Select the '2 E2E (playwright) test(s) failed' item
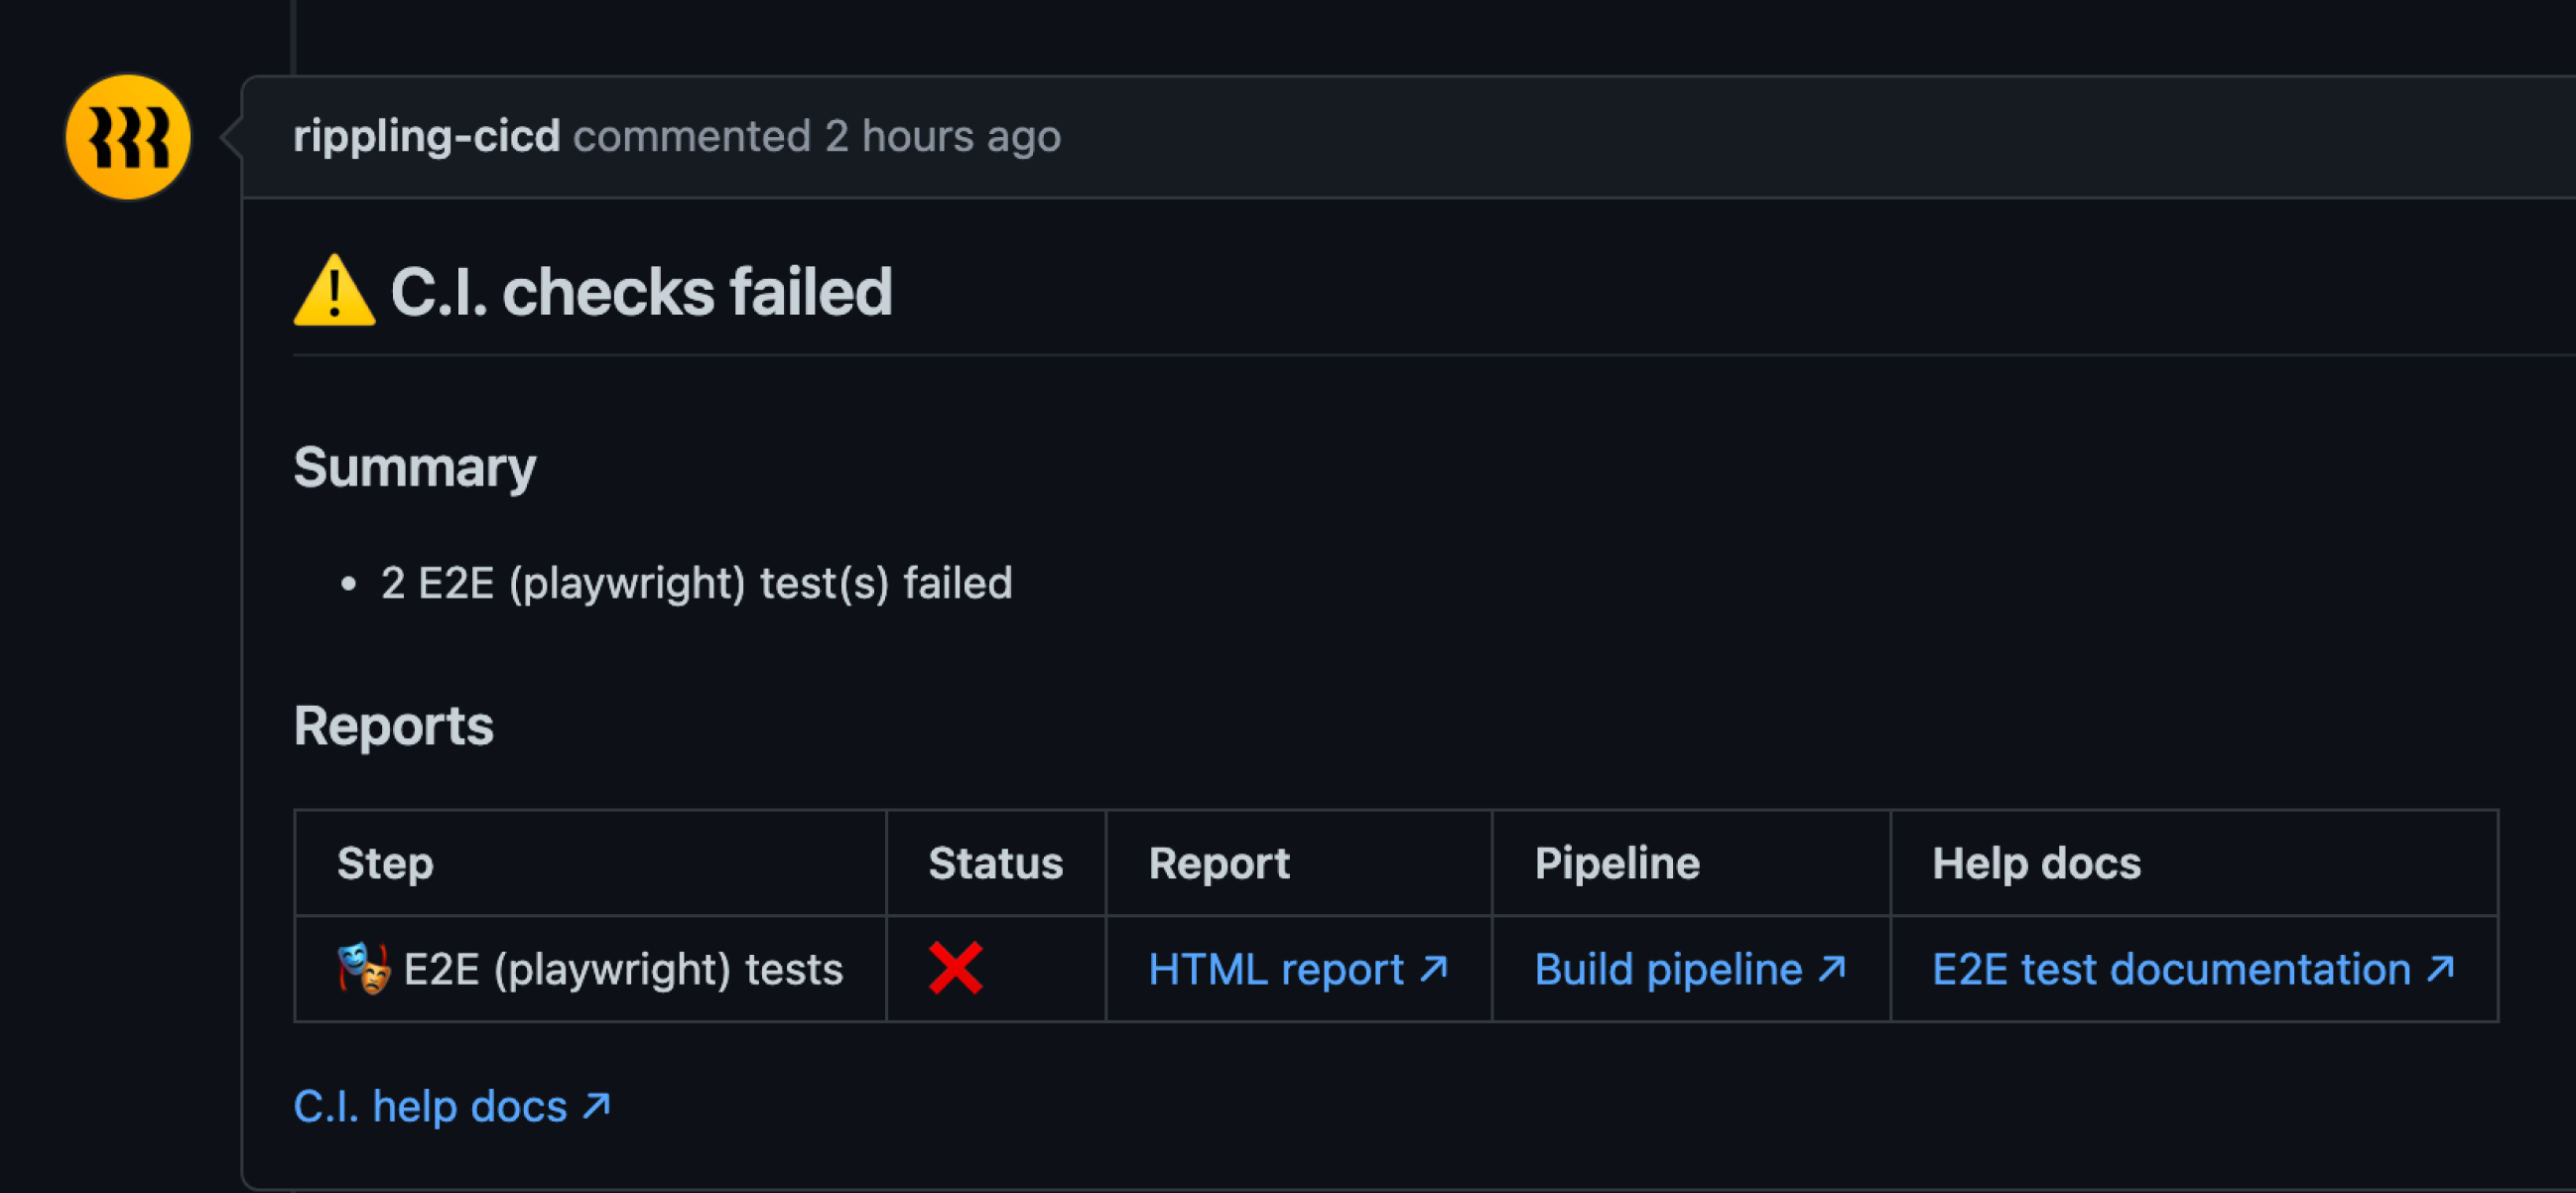 pos(696,583)
